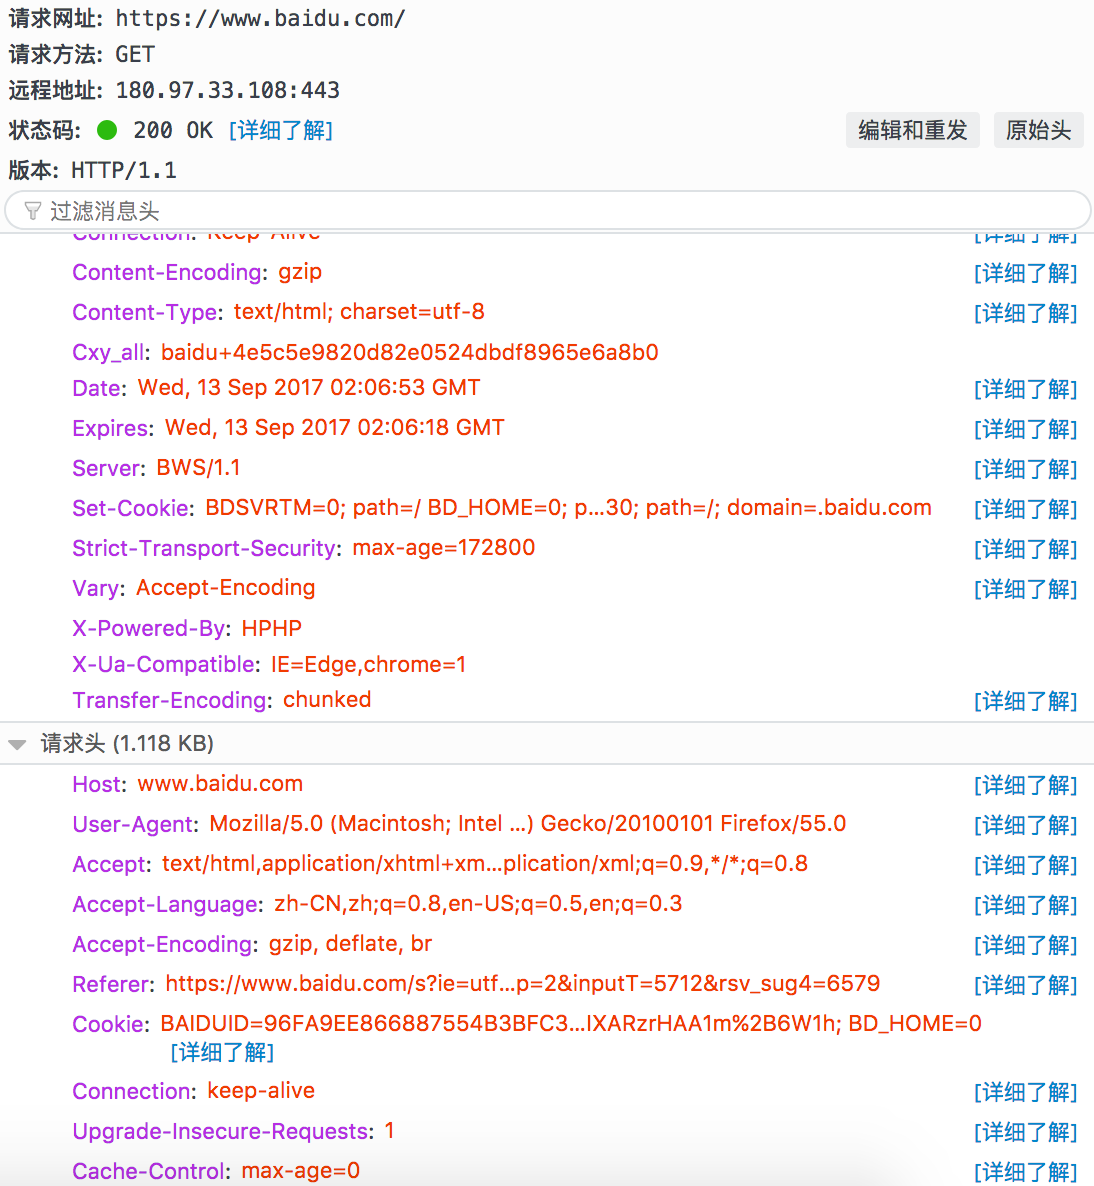The height and width of the screenshot is (1186, 1094).
Task: Open 详细了解 link for Referer
Action: 1025,986
